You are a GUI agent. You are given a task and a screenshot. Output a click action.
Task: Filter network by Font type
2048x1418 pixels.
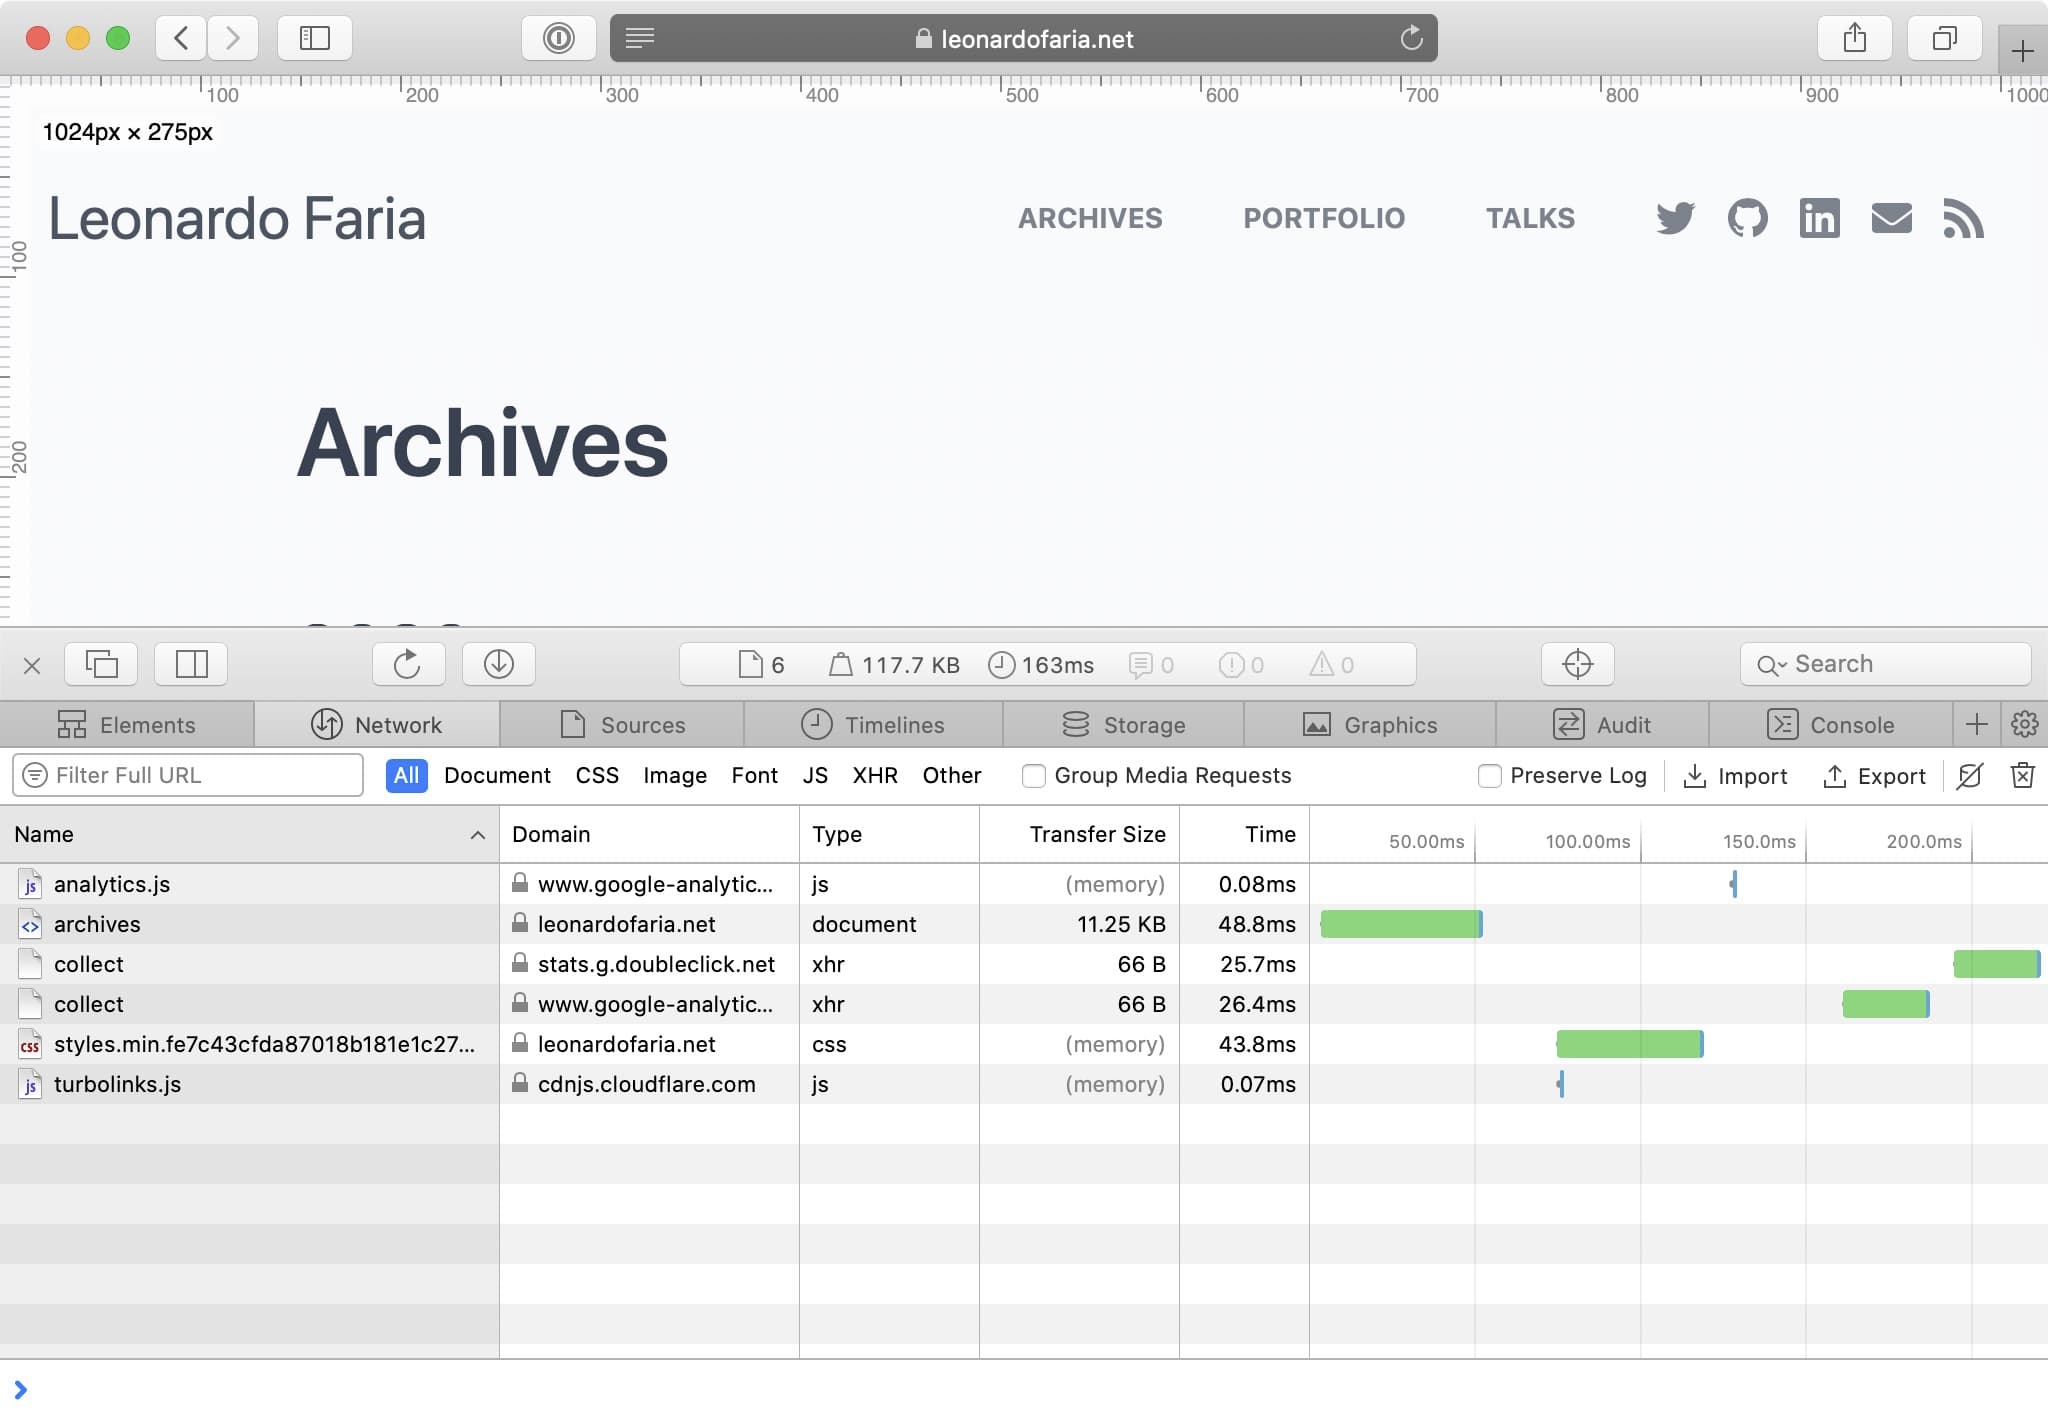point(754,776)
